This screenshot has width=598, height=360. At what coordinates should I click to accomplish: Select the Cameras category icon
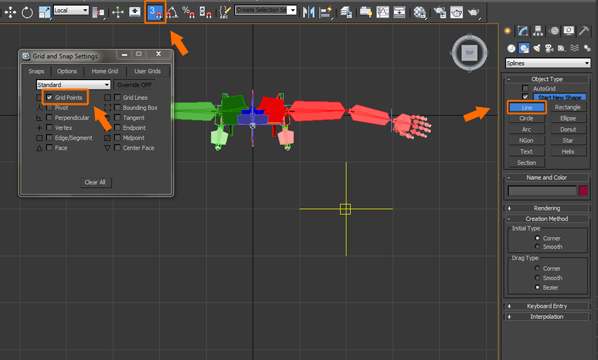(549, 48)
